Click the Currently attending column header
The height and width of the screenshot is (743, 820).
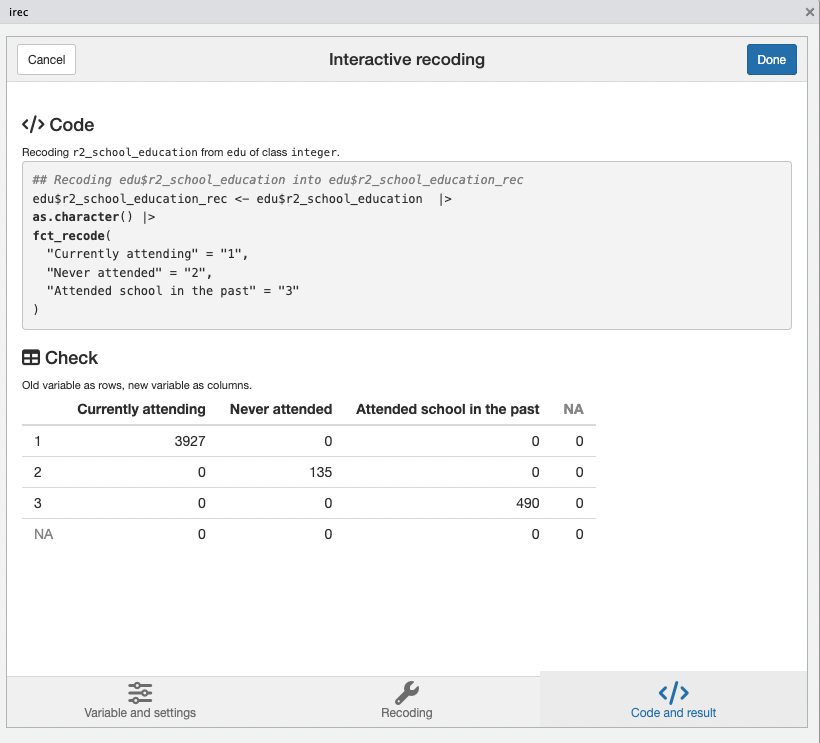click(x=141, y=409)
